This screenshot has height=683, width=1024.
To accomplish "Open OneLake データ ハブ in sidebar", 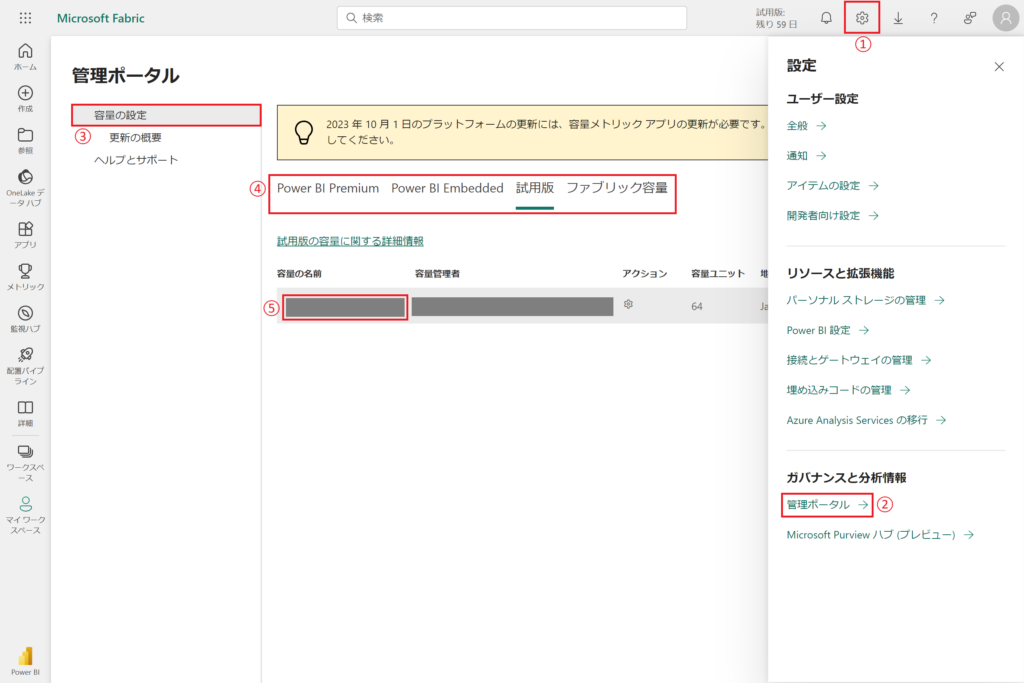I will coord(25,187).
